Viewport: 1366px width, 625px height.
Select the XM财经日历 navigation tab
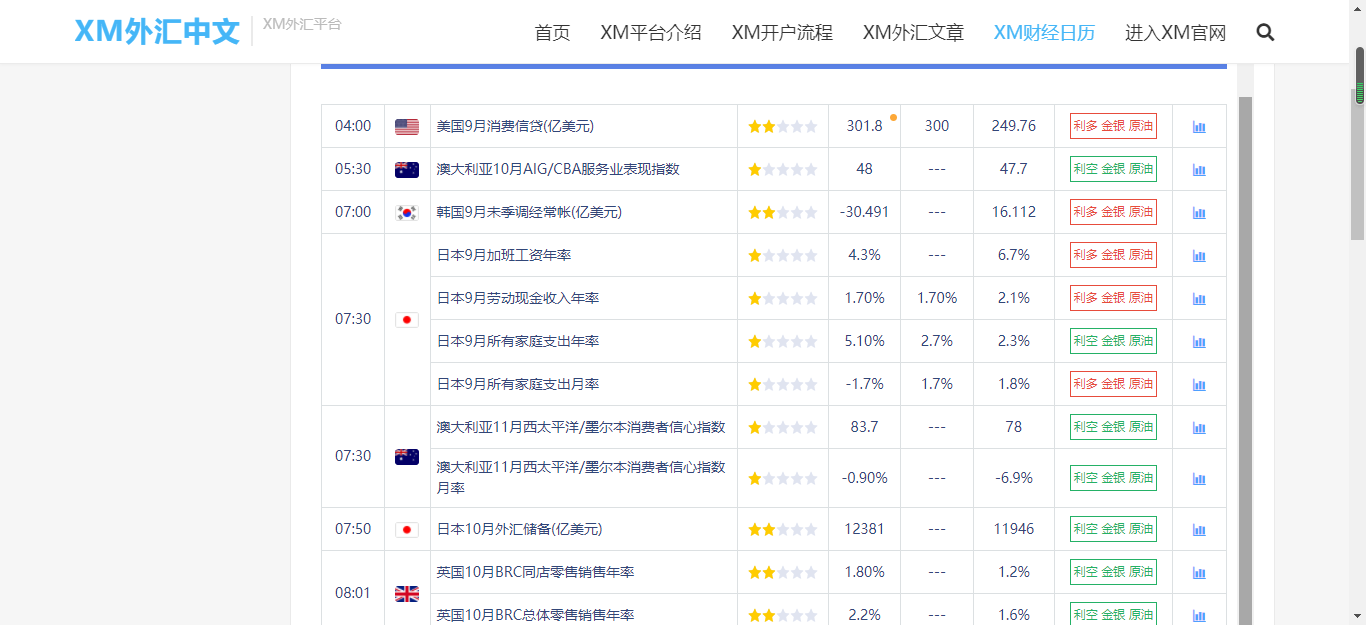click(x=1044, y=32)
